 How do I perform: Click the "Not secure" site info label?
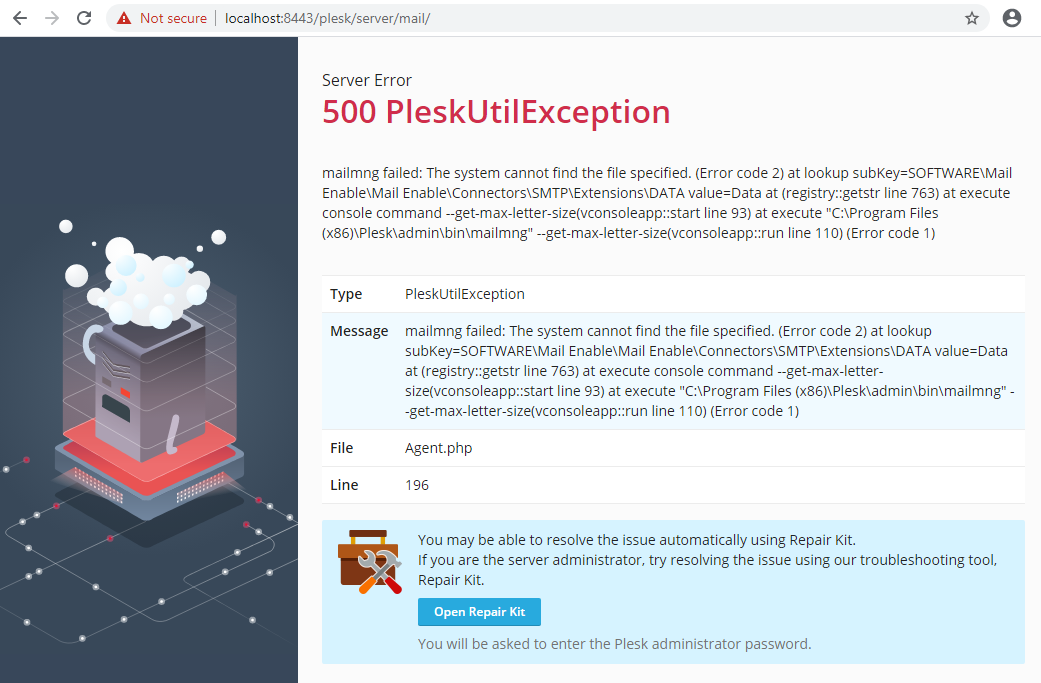(x=173, y=18)
